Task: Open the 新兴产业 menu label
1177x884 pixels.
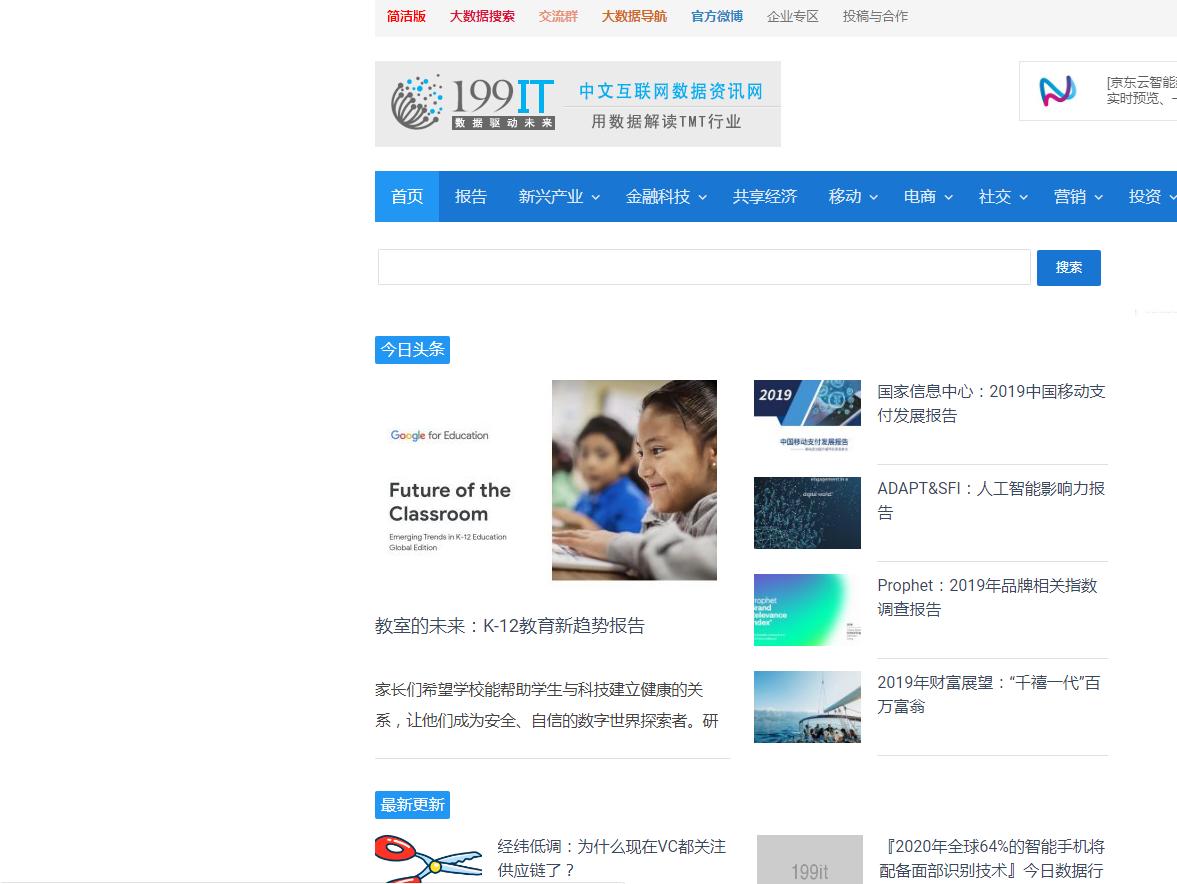Action: (550, 197)
